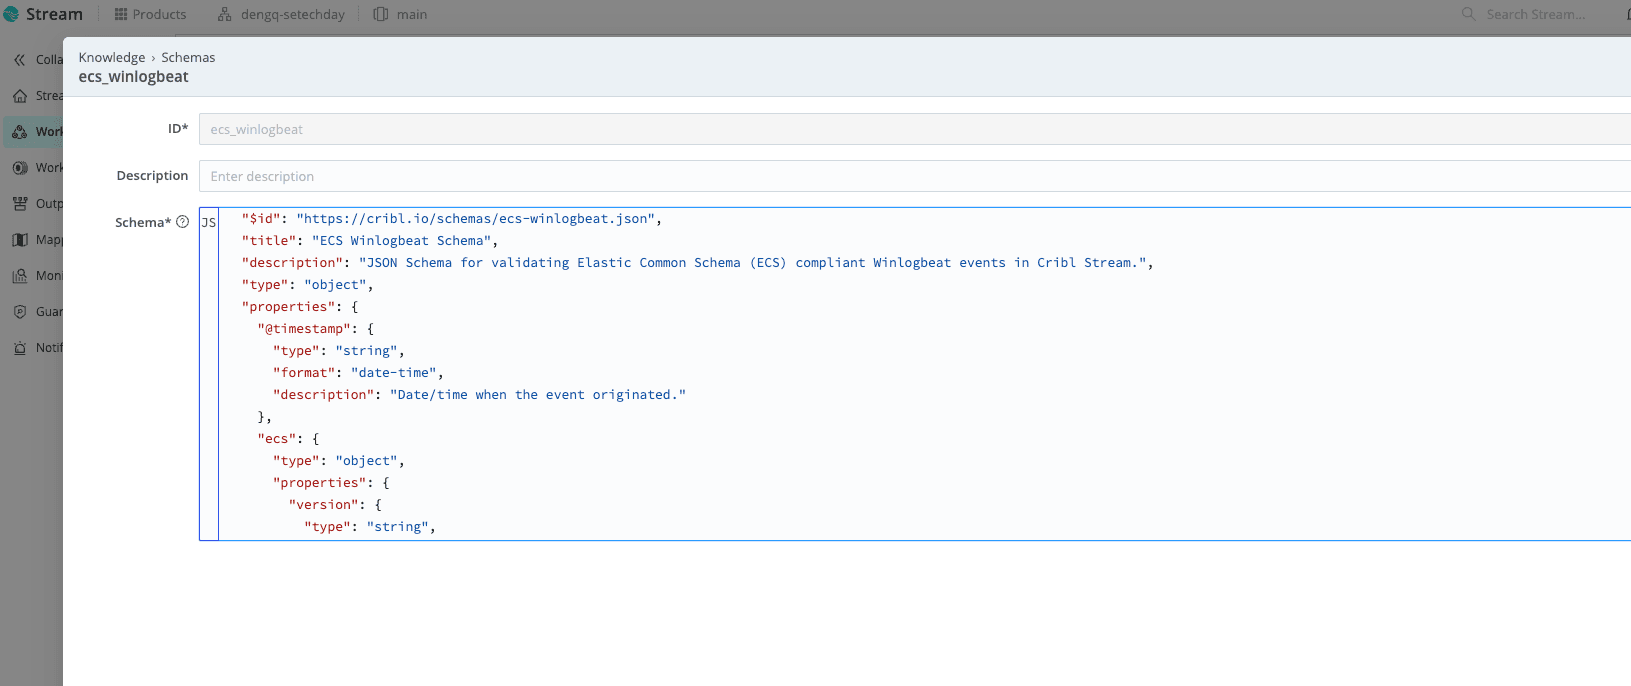Image resolution: width=1631 pixels, height=686 pixels.
Task: Collapse the sidebar with double chevron
Action: pos(19,60)
